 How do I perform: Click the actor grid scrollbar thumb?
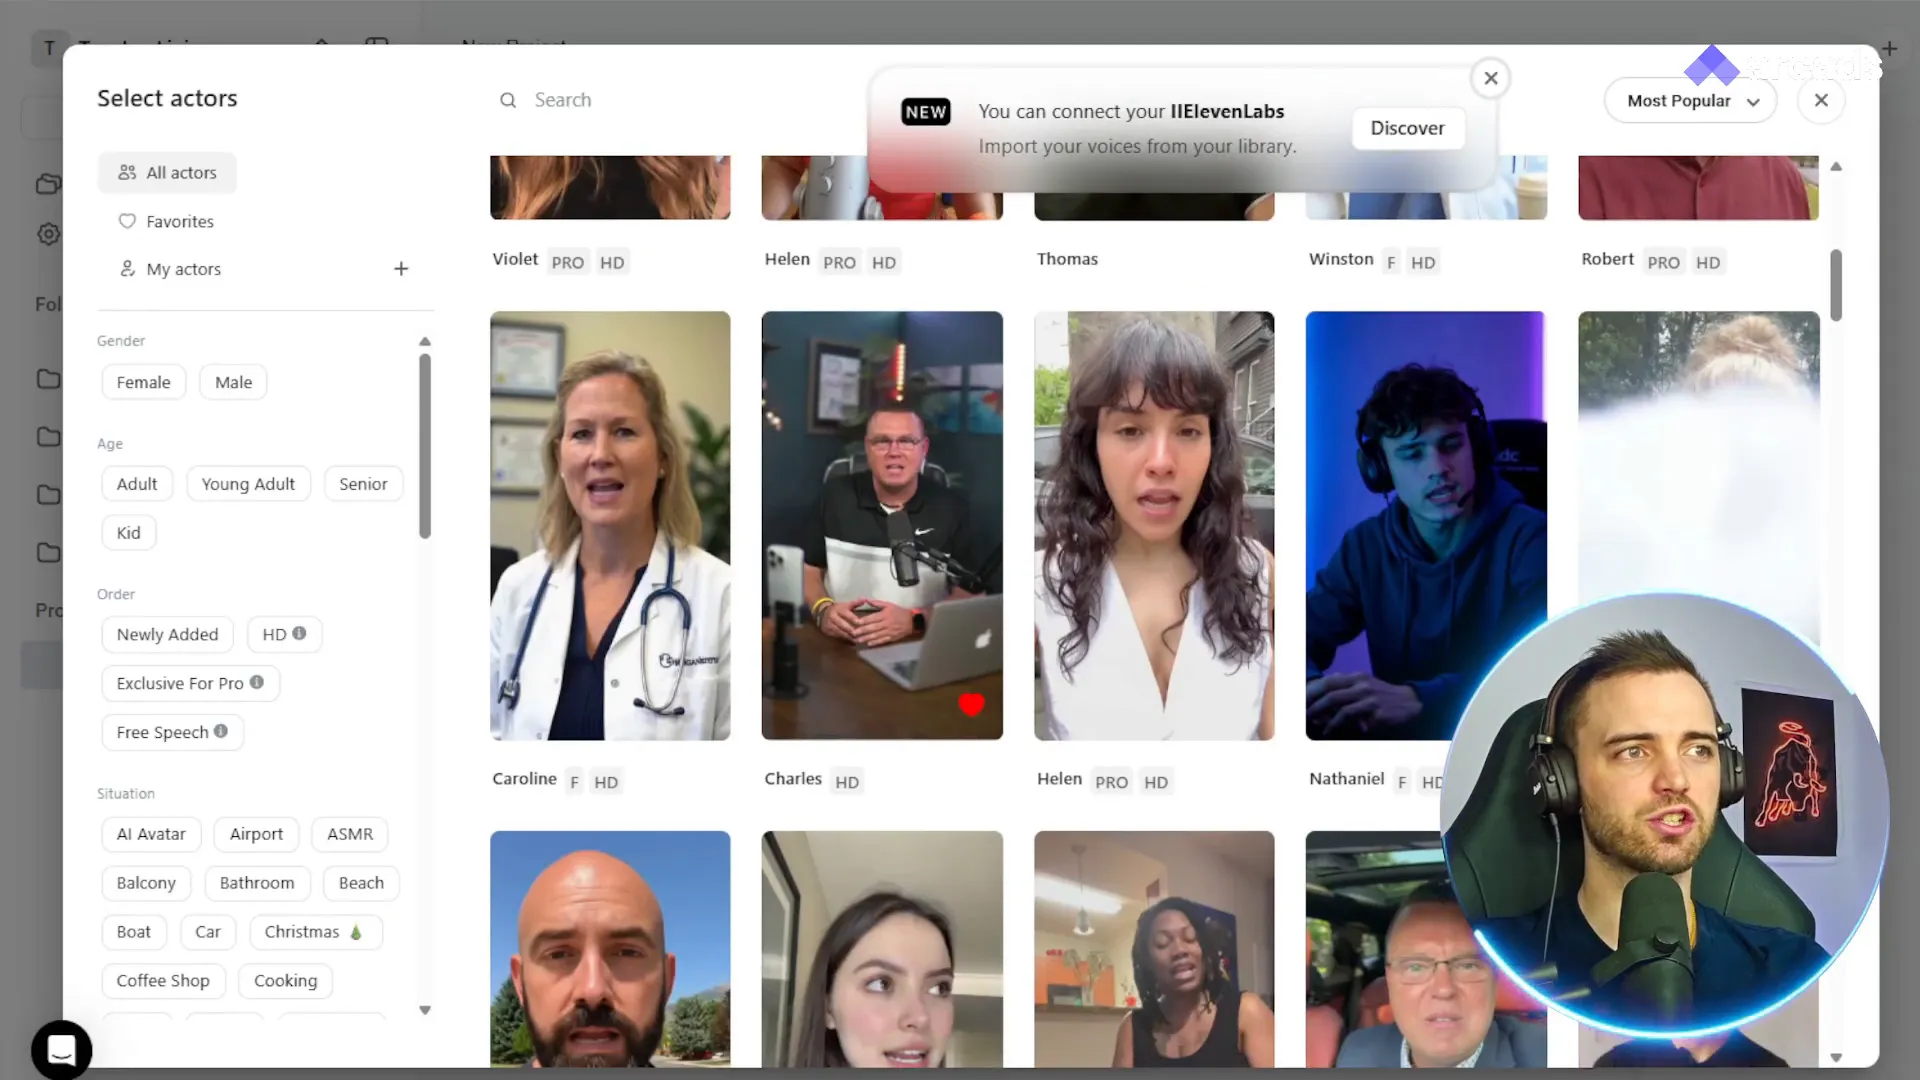[1836, 285]
